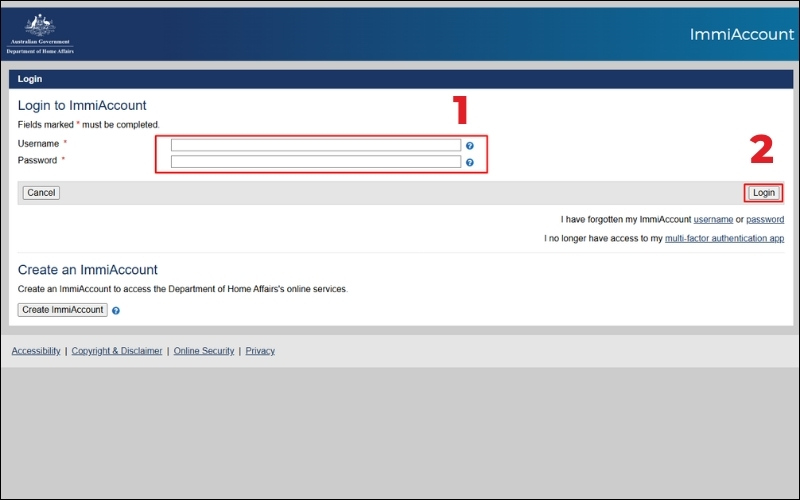This screenshot has width=800, height=500.
Task: Click the help icon next to Create ImmiAccount
Action: (116, 310)
